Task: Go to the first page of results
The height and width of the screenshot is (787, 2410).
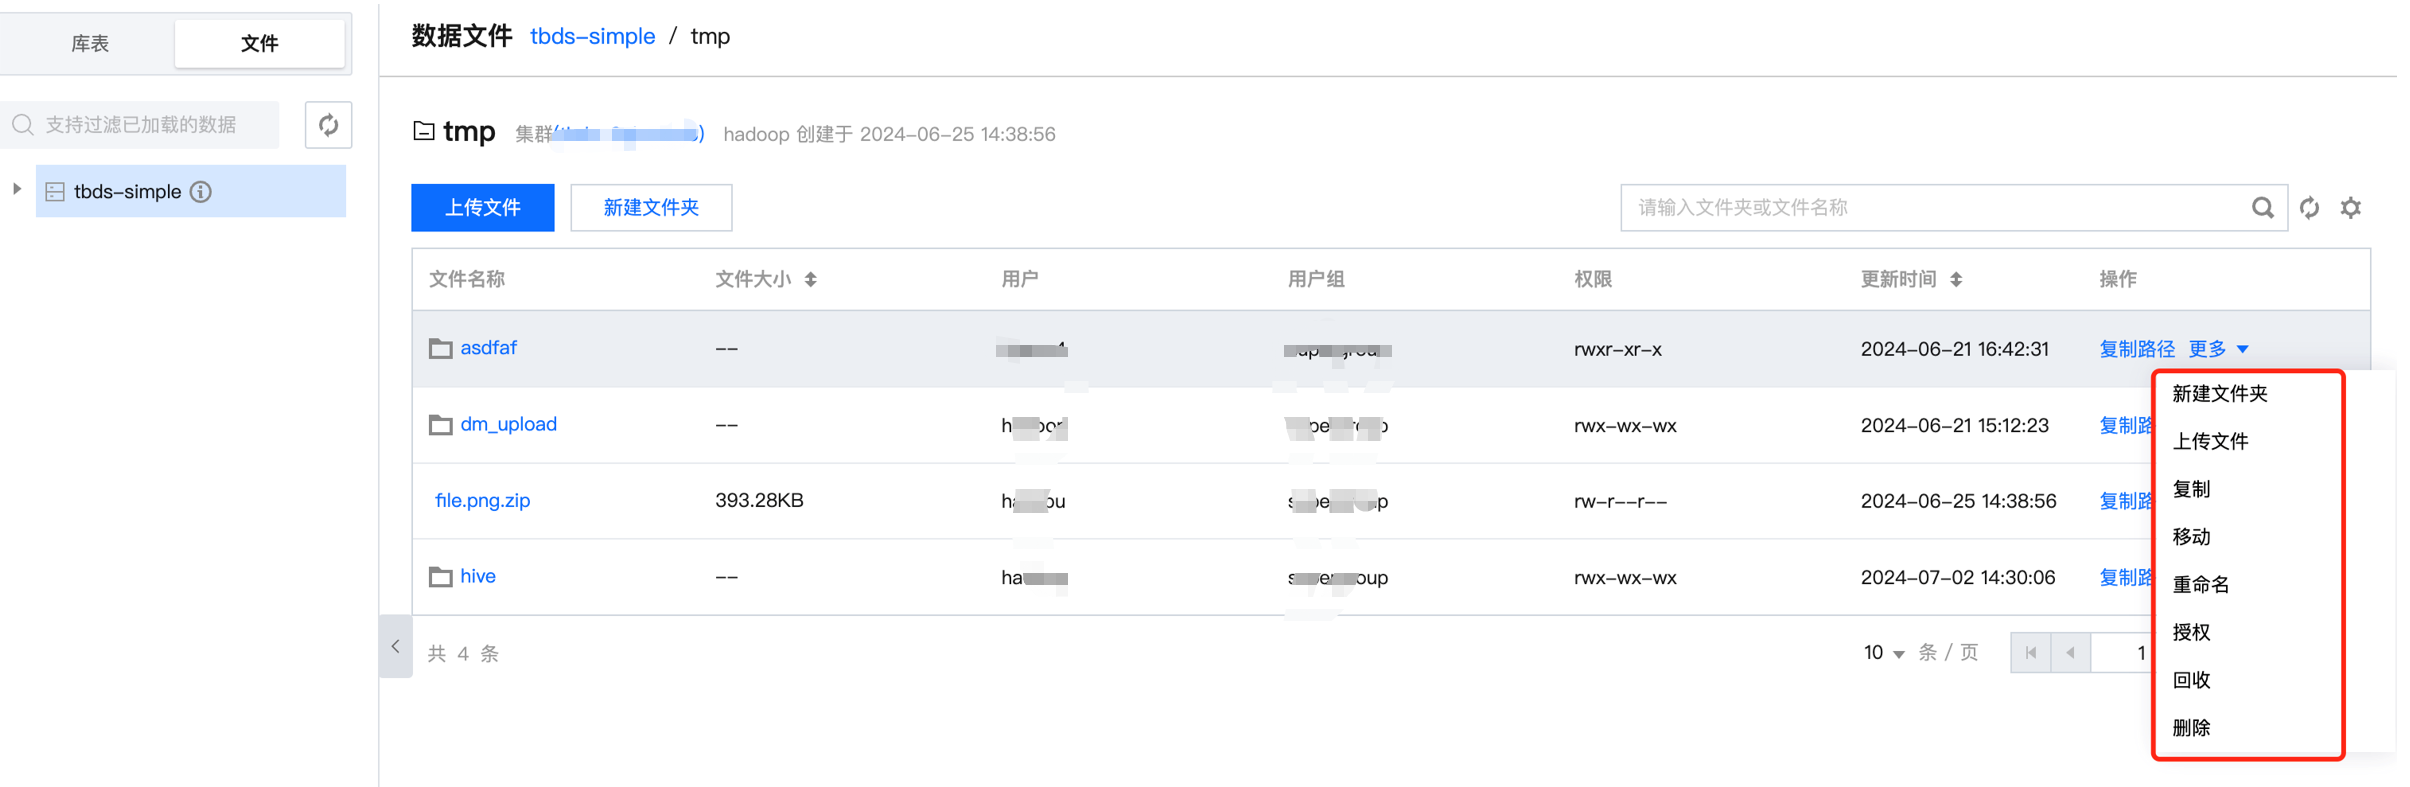Action: click(x=2030, y=653)
